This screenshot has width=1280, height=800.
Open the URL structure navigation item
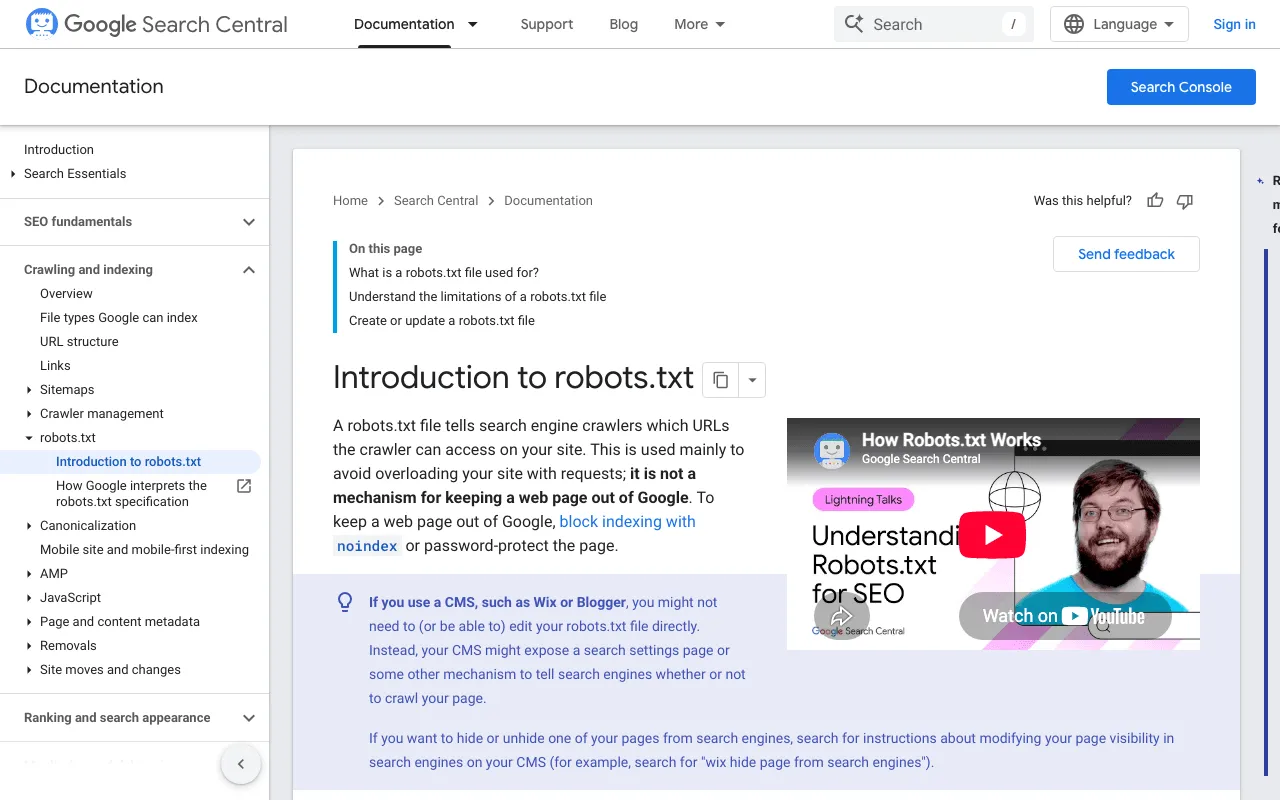pos(79,342)
